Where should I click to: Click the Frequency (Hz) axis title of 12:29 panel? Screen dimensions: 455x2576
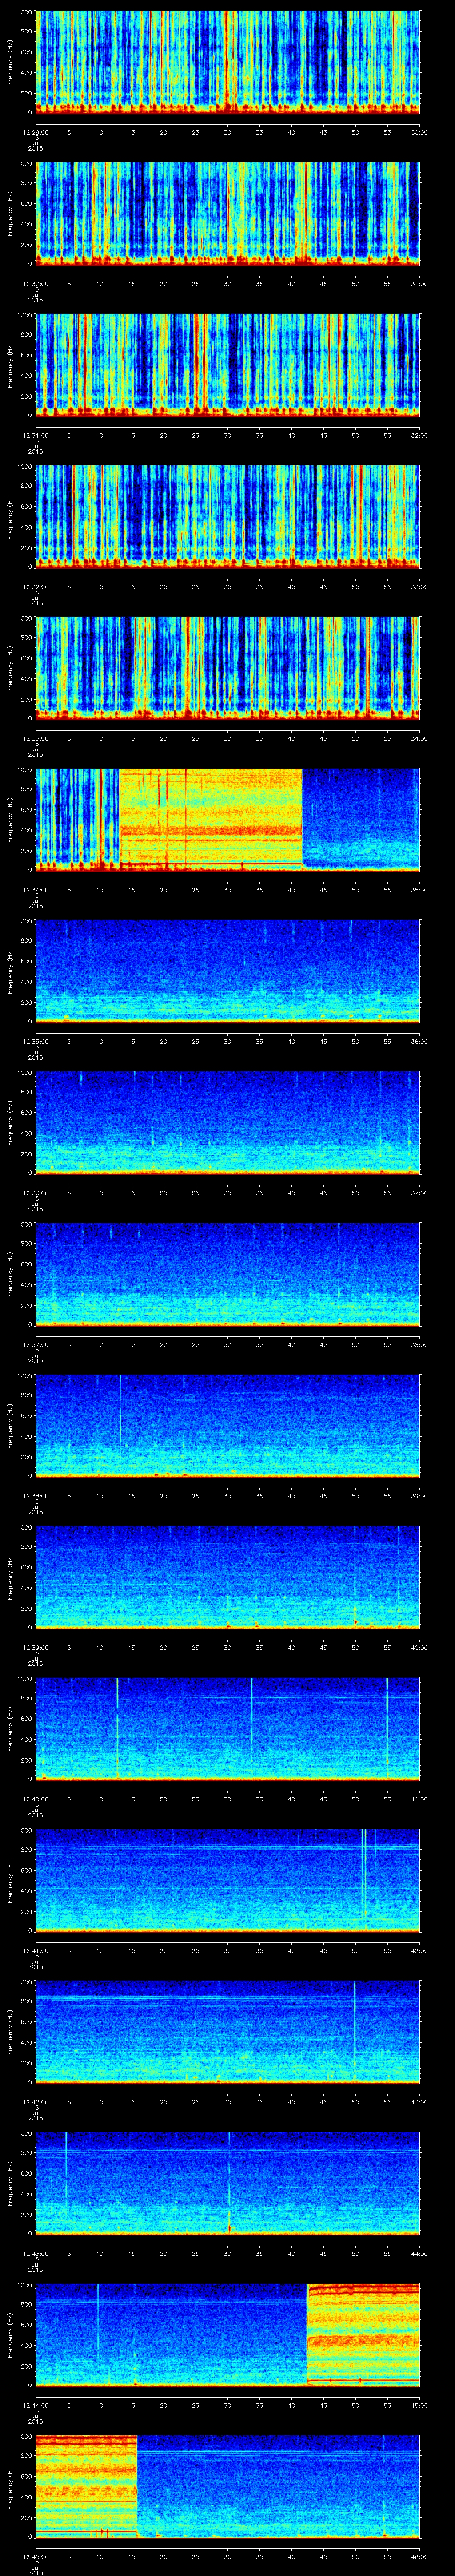coord(10,62)
